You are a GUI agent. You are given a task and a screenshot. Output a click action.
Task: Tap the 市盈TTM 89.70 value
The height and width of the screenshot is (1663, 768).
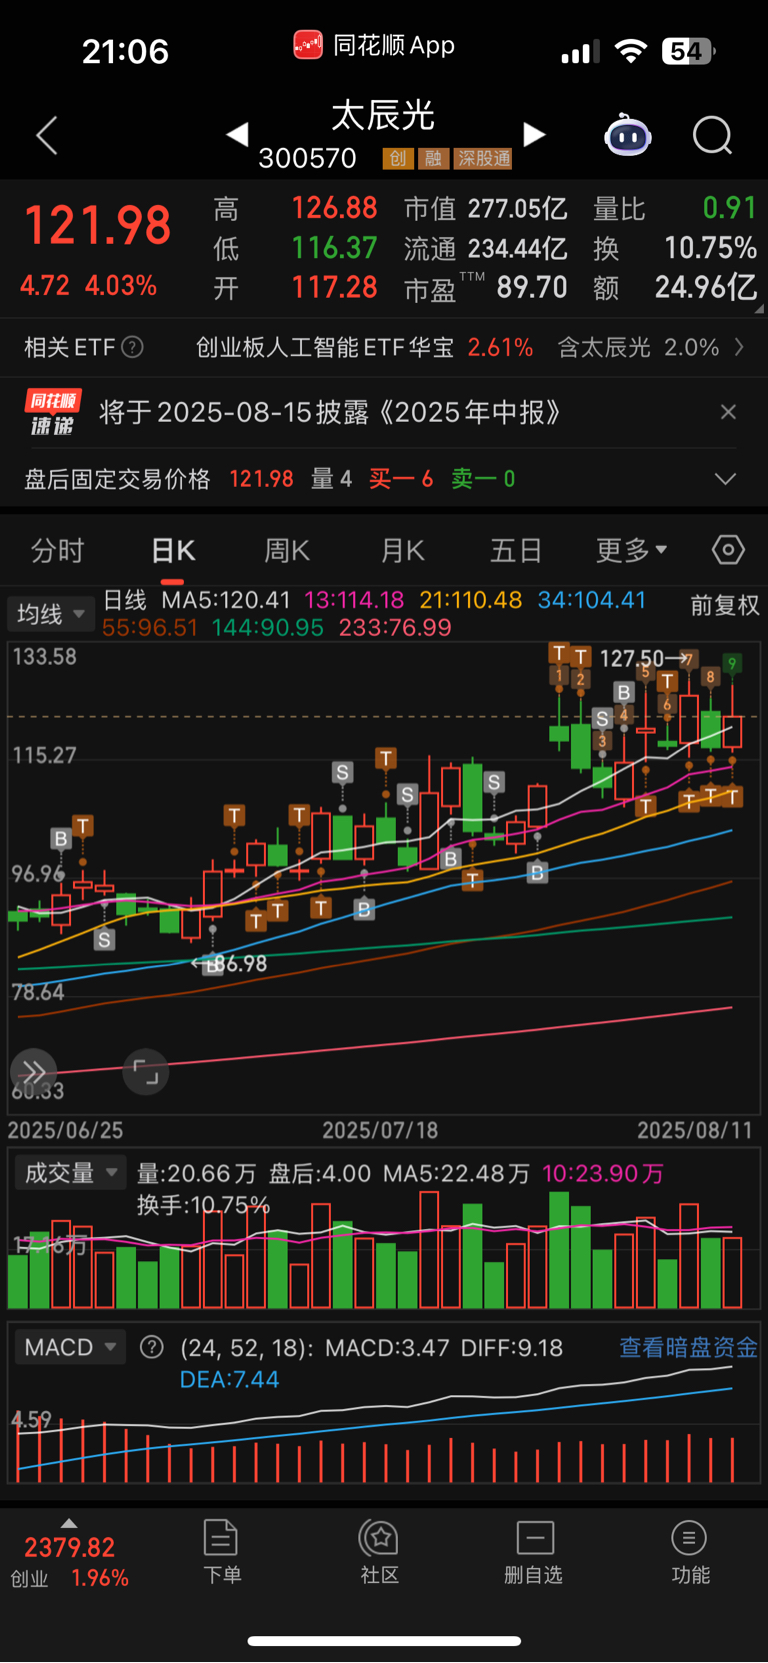point(486,288)
